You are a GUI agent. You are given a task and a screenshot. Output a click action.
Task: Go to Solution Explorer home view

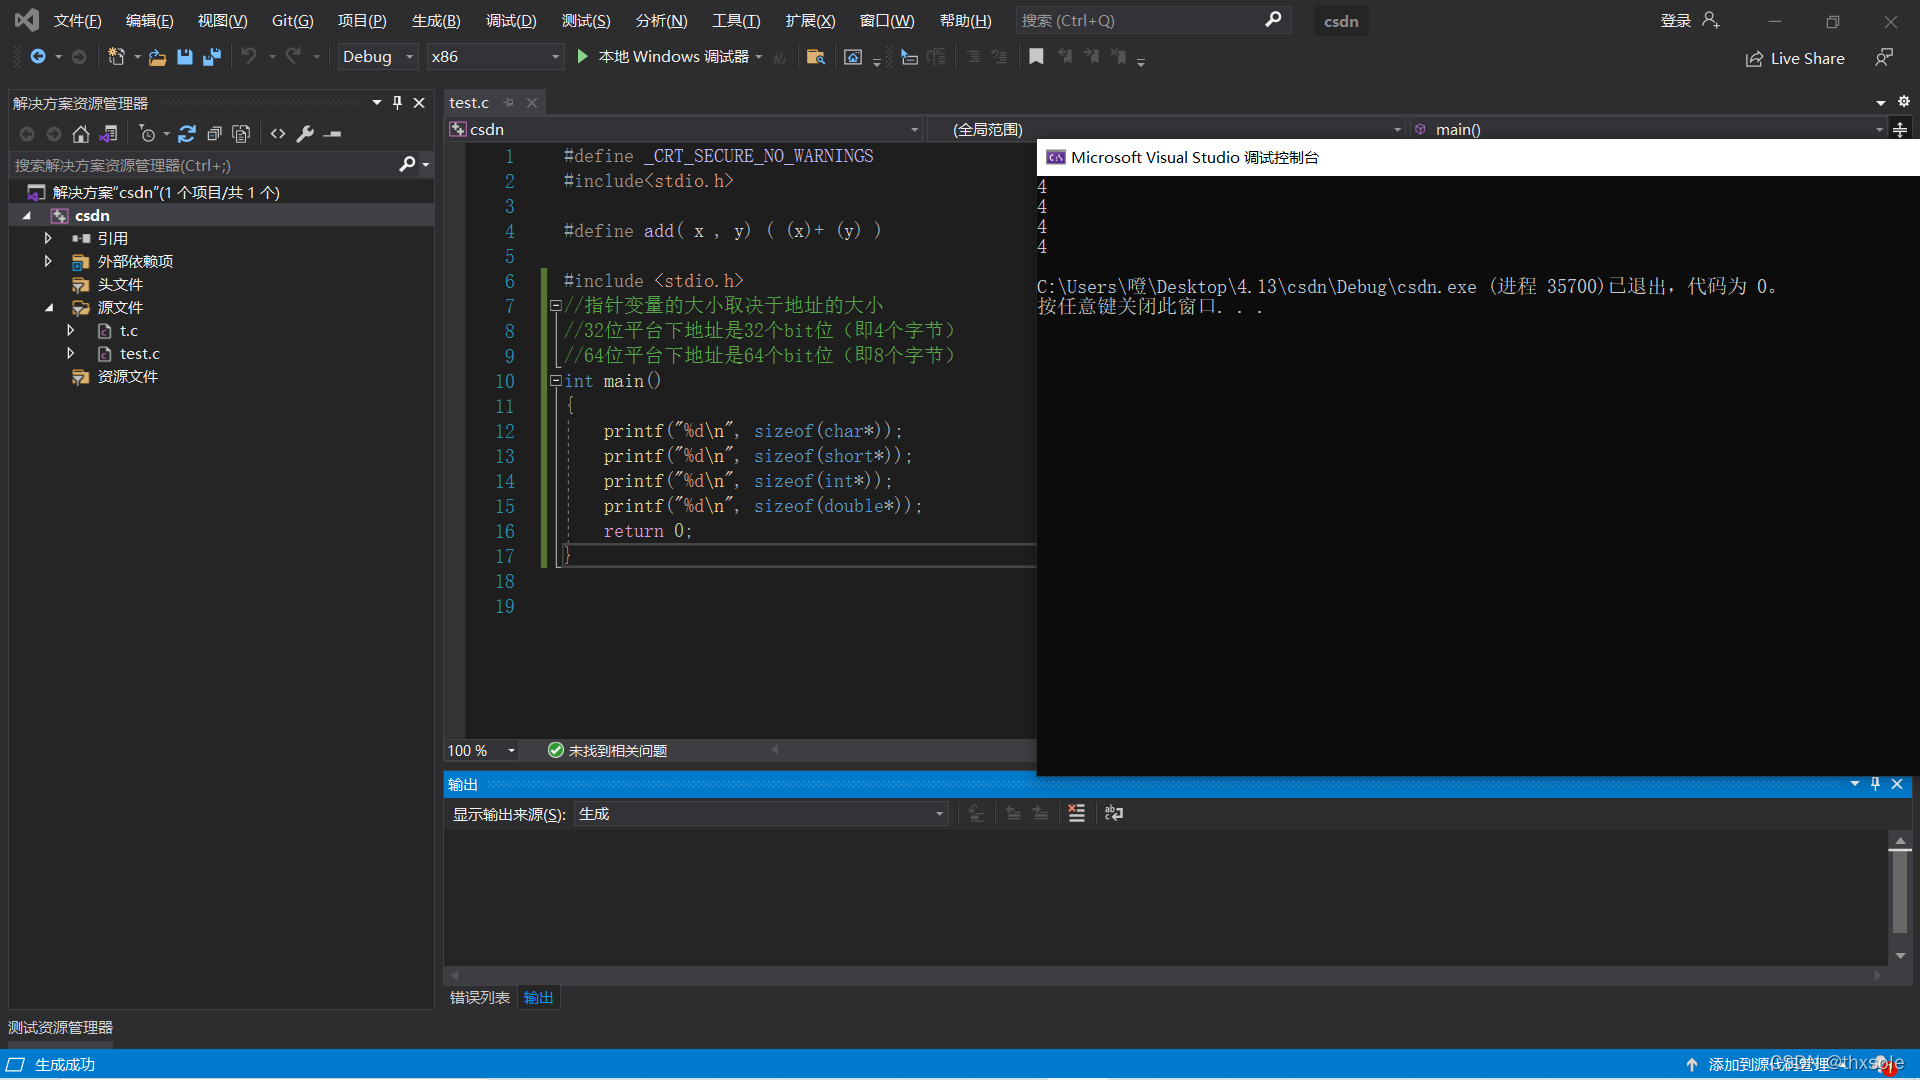[81, 133]
